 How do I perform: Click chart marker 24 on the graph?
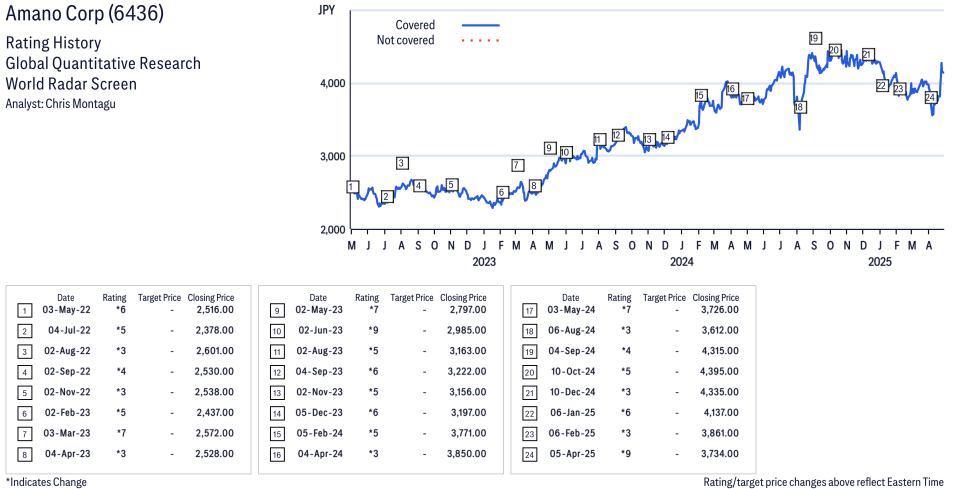click(x=931, y=97)
